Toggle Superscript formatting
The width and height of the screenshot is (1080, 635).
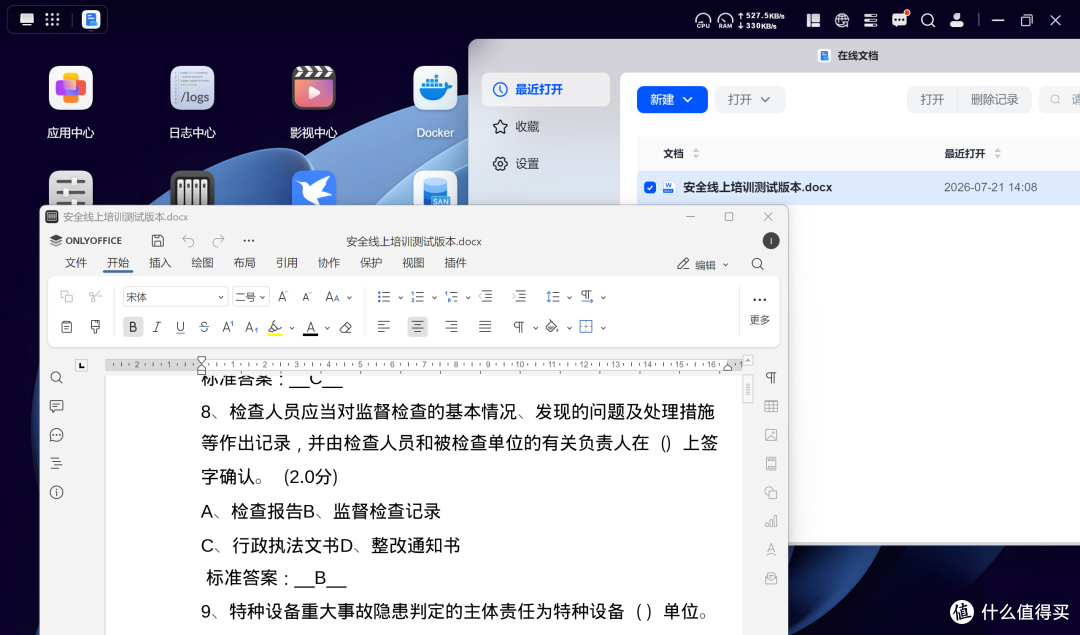tap(228, 326)
